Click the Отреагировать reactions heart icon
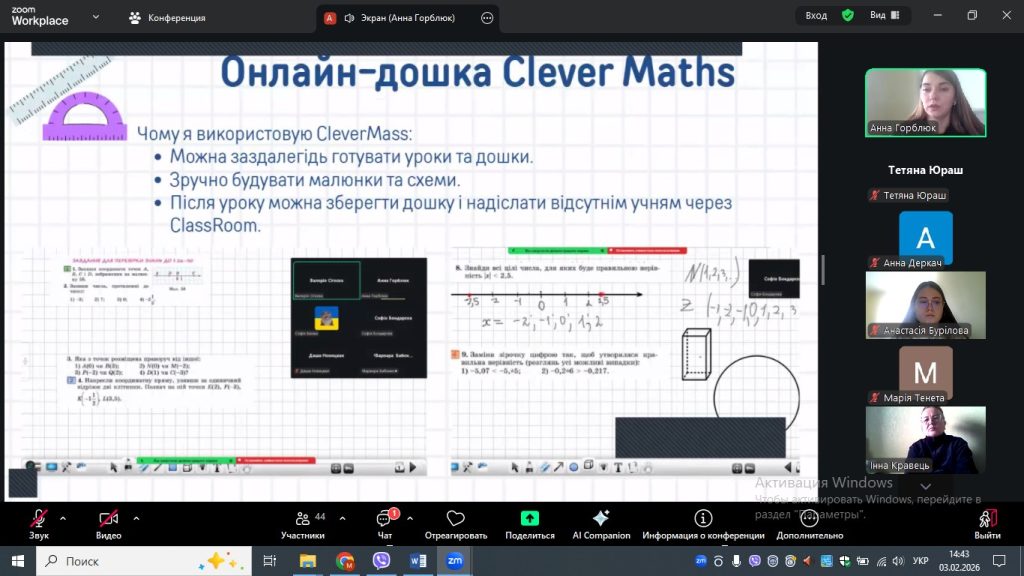The width and height of the screenshot is (1024, 576). coord(456,520)
